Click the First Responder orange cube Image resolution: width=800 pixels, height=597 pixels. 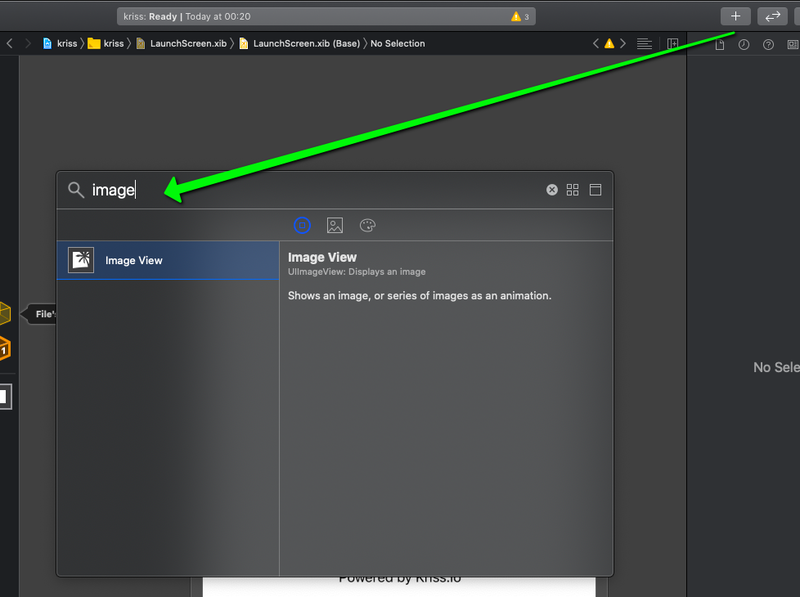click(4, 349)
